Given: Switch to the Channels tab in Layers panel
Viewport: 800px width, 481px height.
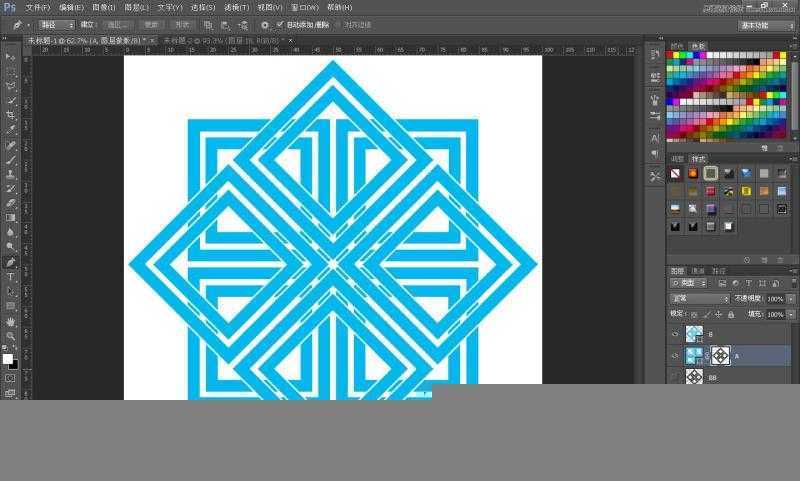Looking at the screenshot, I should tap(698, 271).
